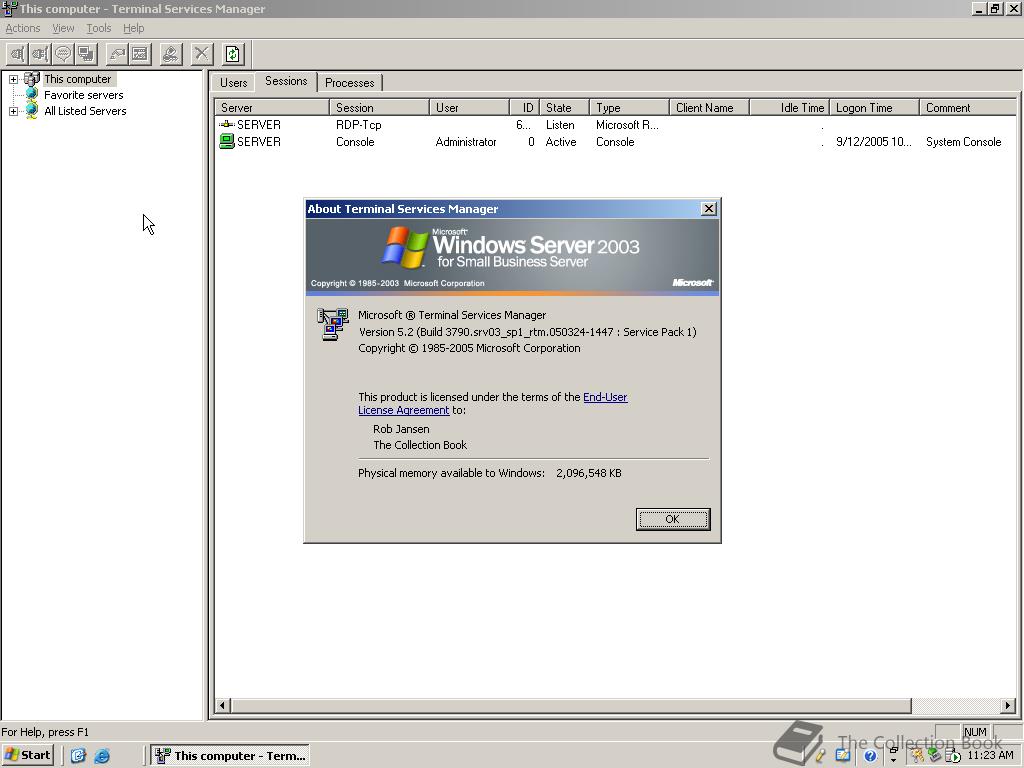Click the horizontal scrollbar left arrow

[223, 705]
